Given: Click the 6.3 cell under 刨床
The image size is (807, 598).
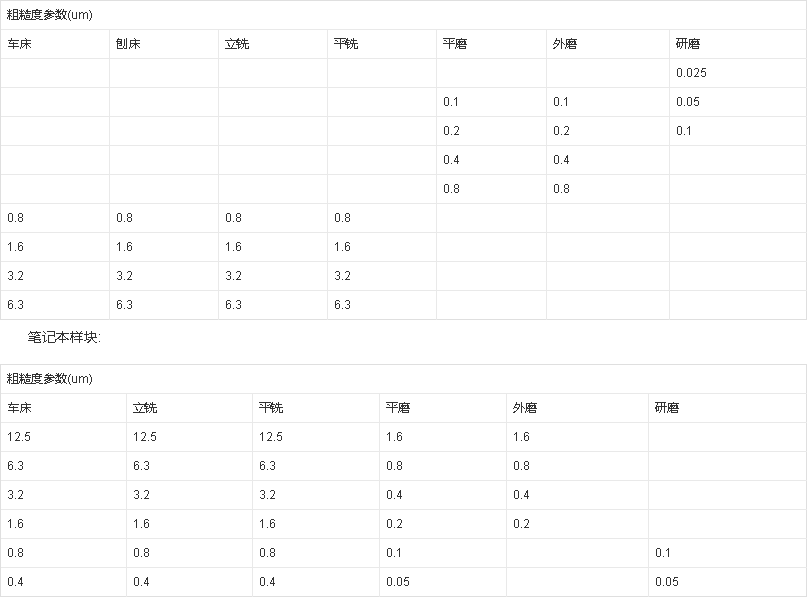Looking at the screenshot, I should click(124, 305).
